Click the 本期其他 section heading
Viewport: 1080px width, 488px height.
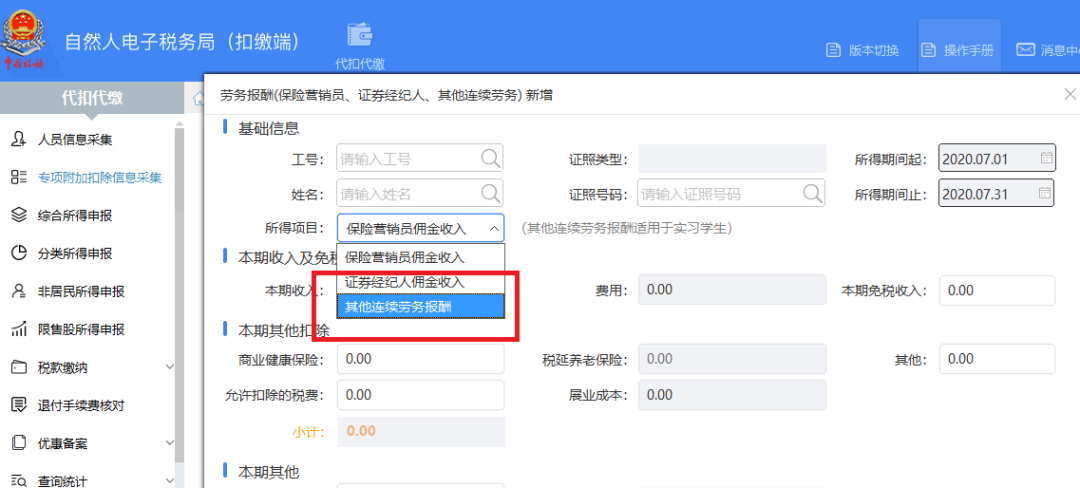[x=268, y=472]
